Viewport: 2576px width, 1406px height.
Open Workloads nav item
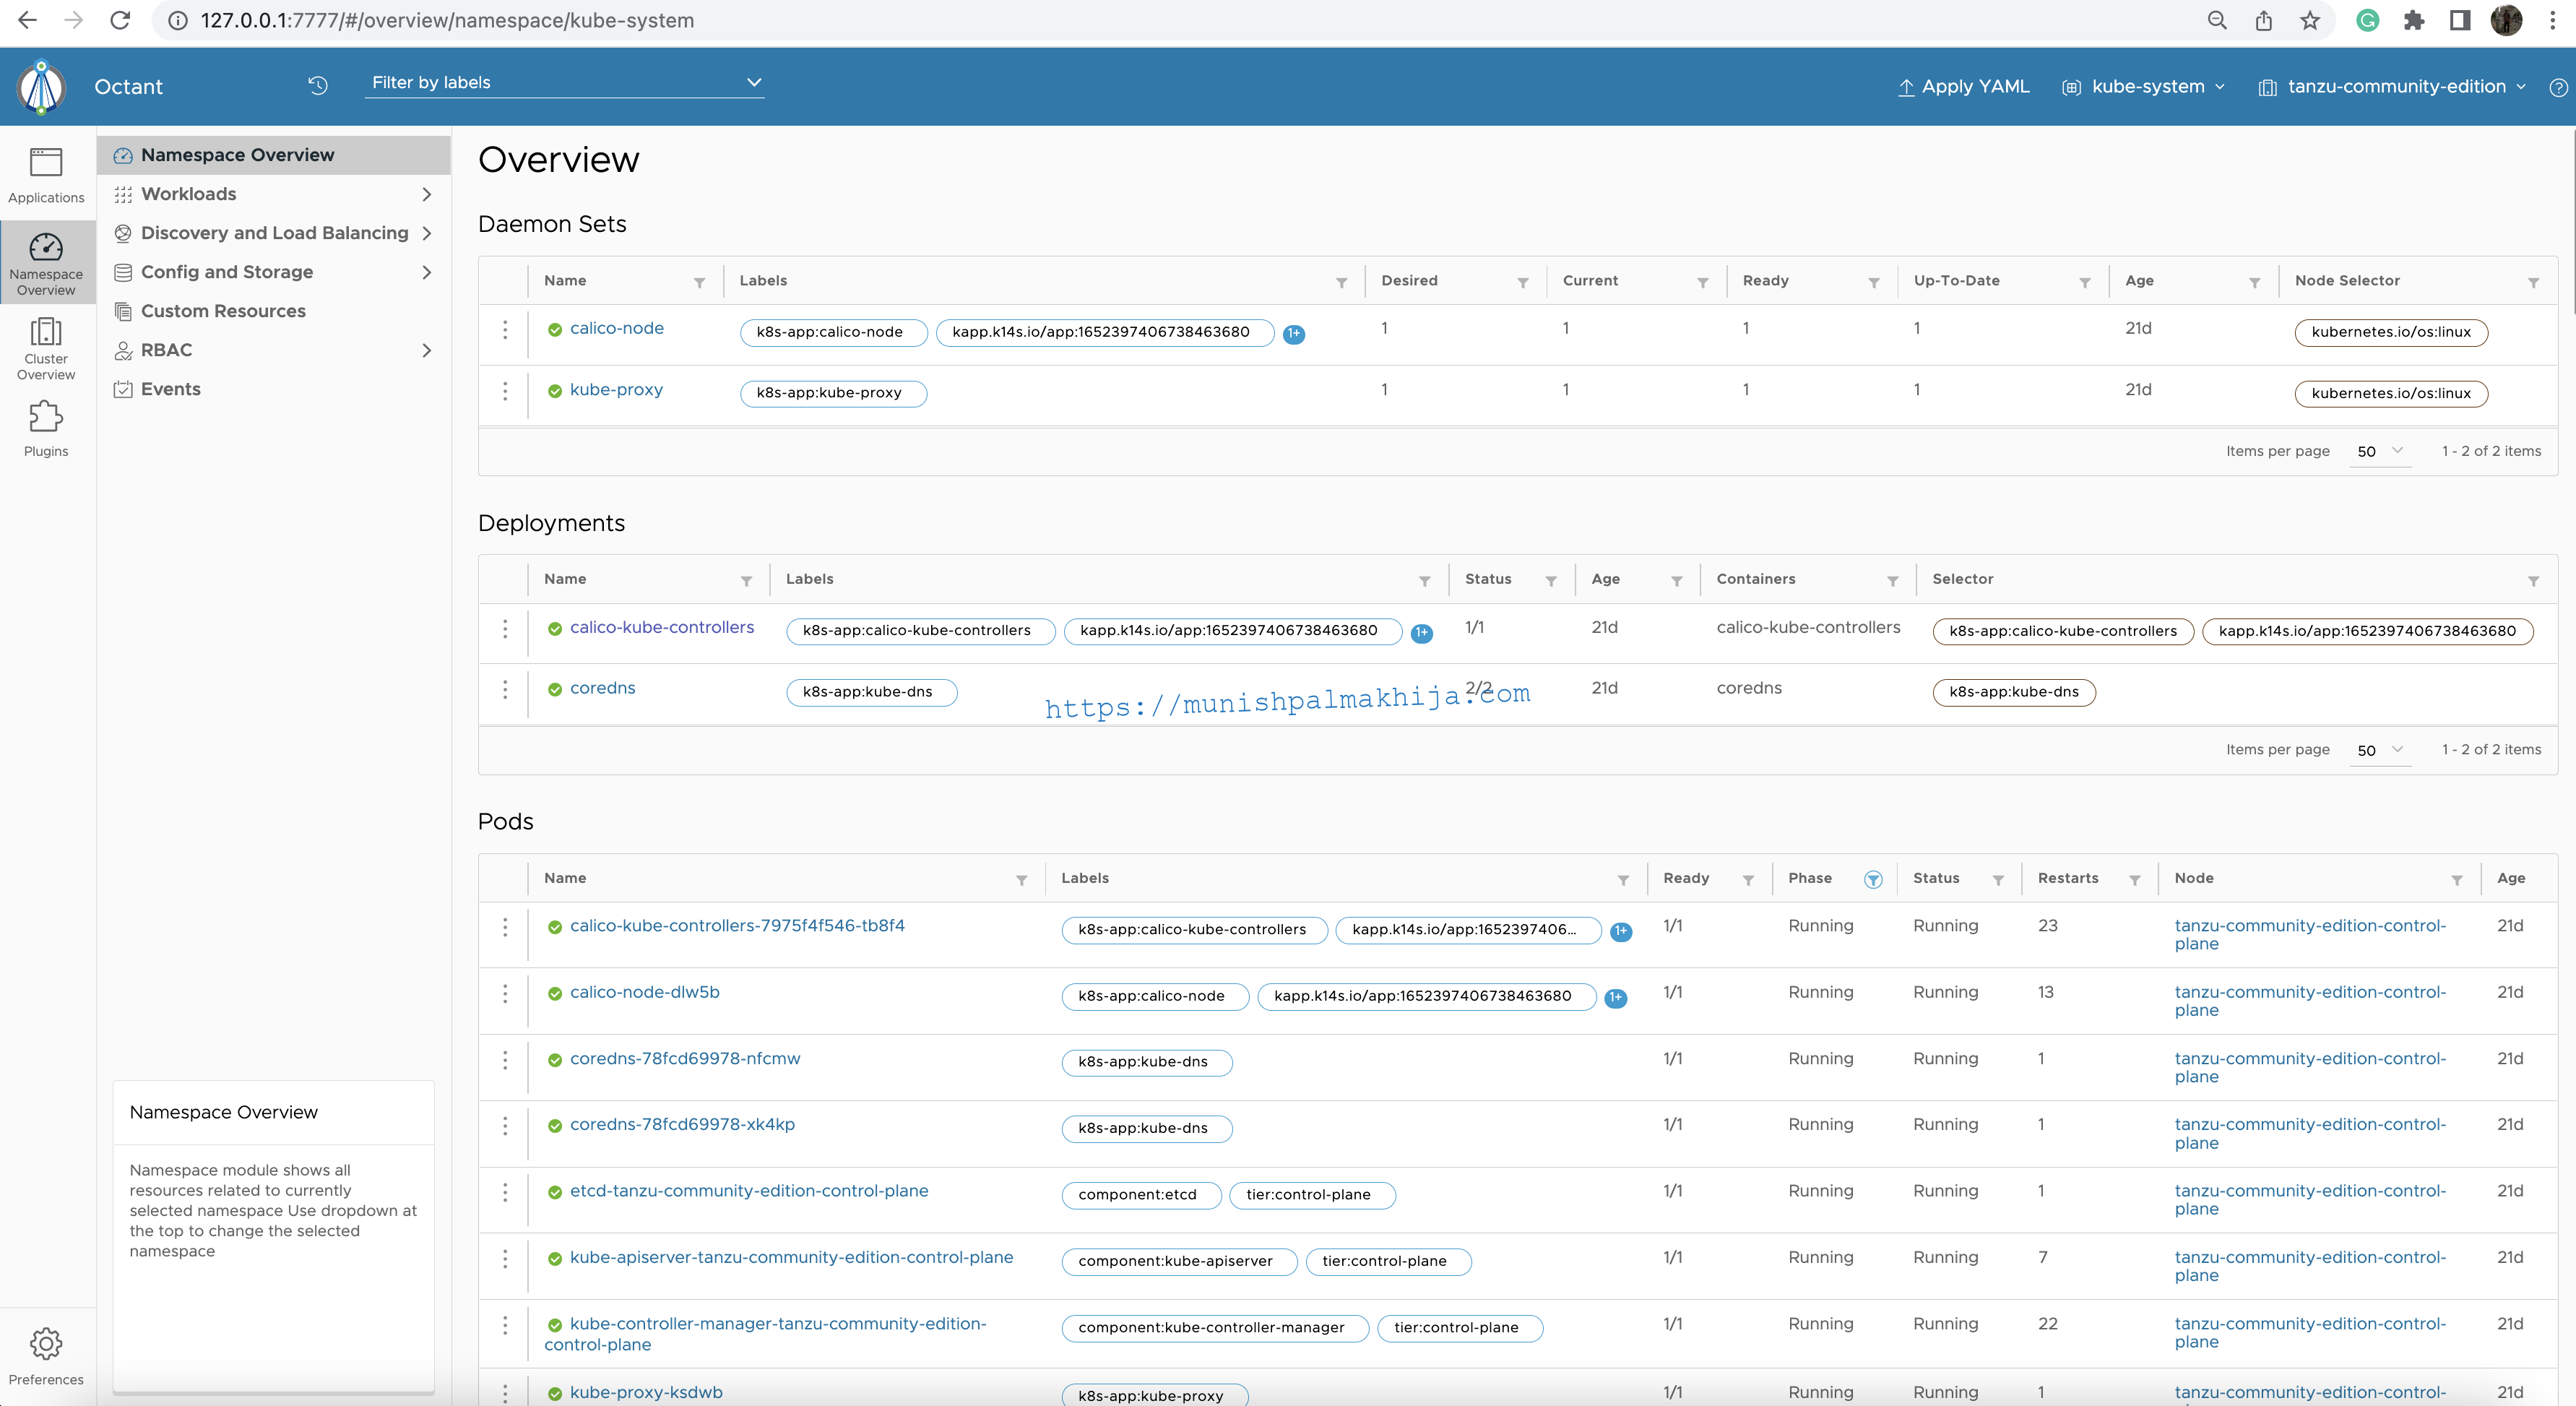189,194
